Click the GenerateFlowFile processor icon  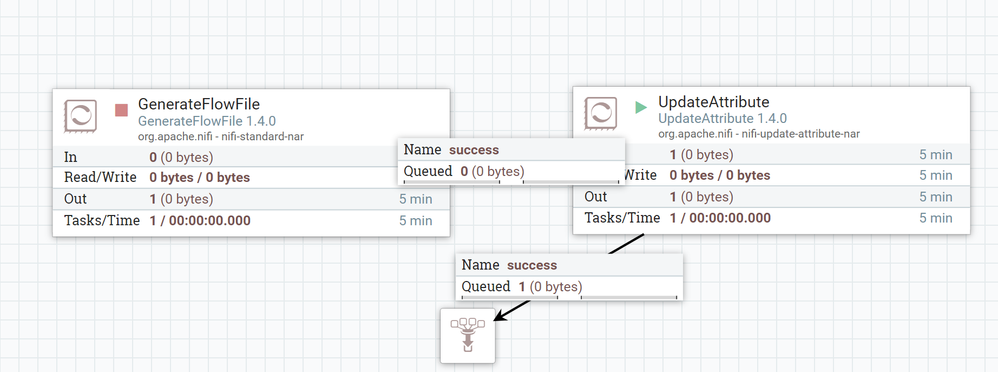[80, 116]
